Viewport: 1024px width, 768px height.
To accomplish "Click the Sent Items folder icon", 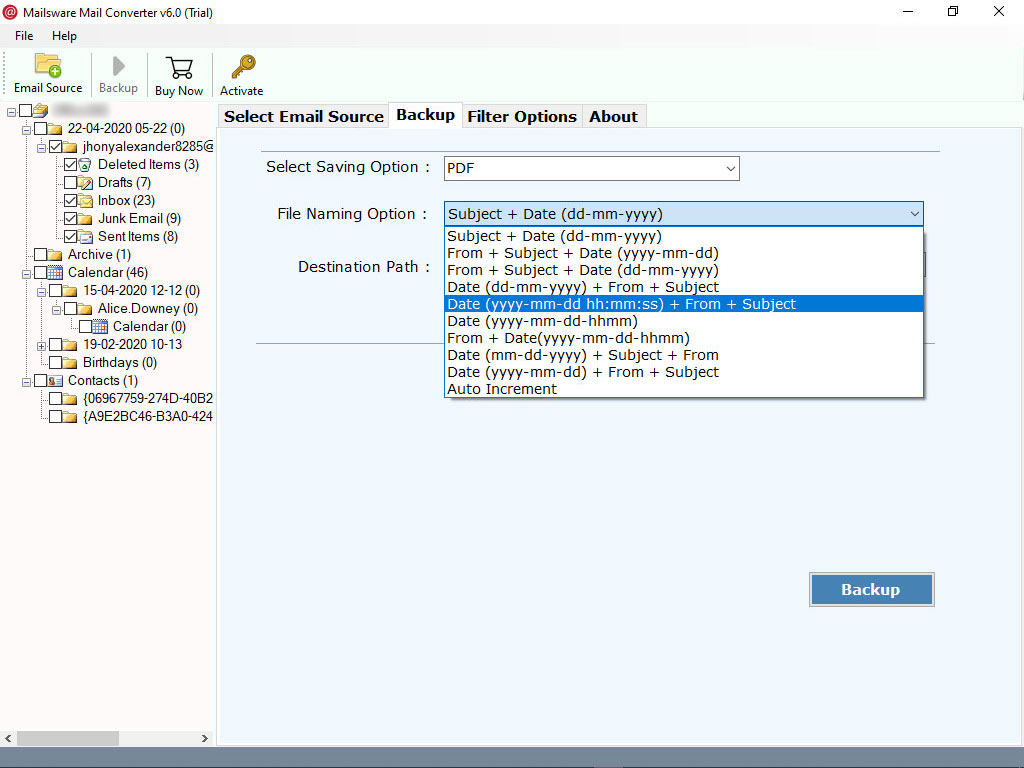I will 86,236.
